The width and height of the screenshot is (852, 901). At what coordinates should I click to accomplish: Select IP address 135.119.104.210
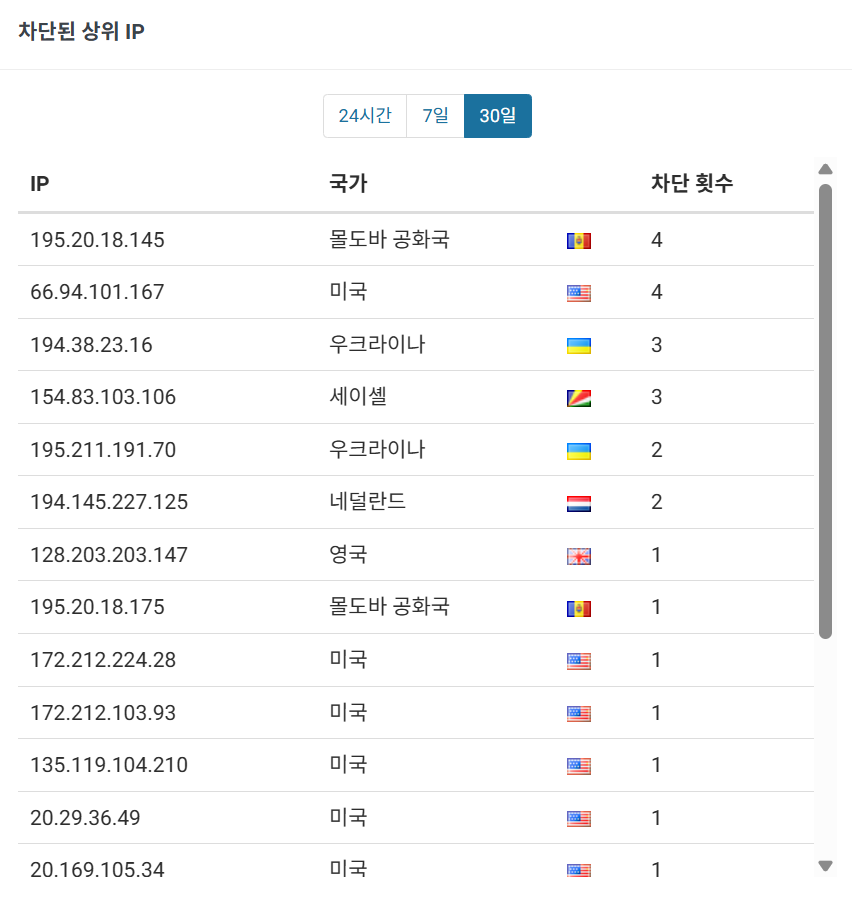(x=109, y=765)
